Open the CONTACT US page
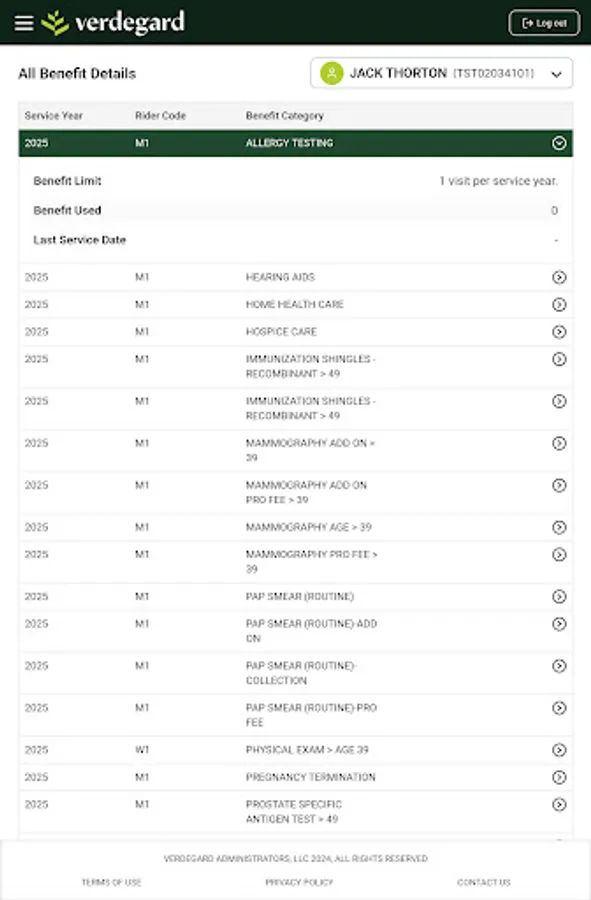 coord(483,883)
